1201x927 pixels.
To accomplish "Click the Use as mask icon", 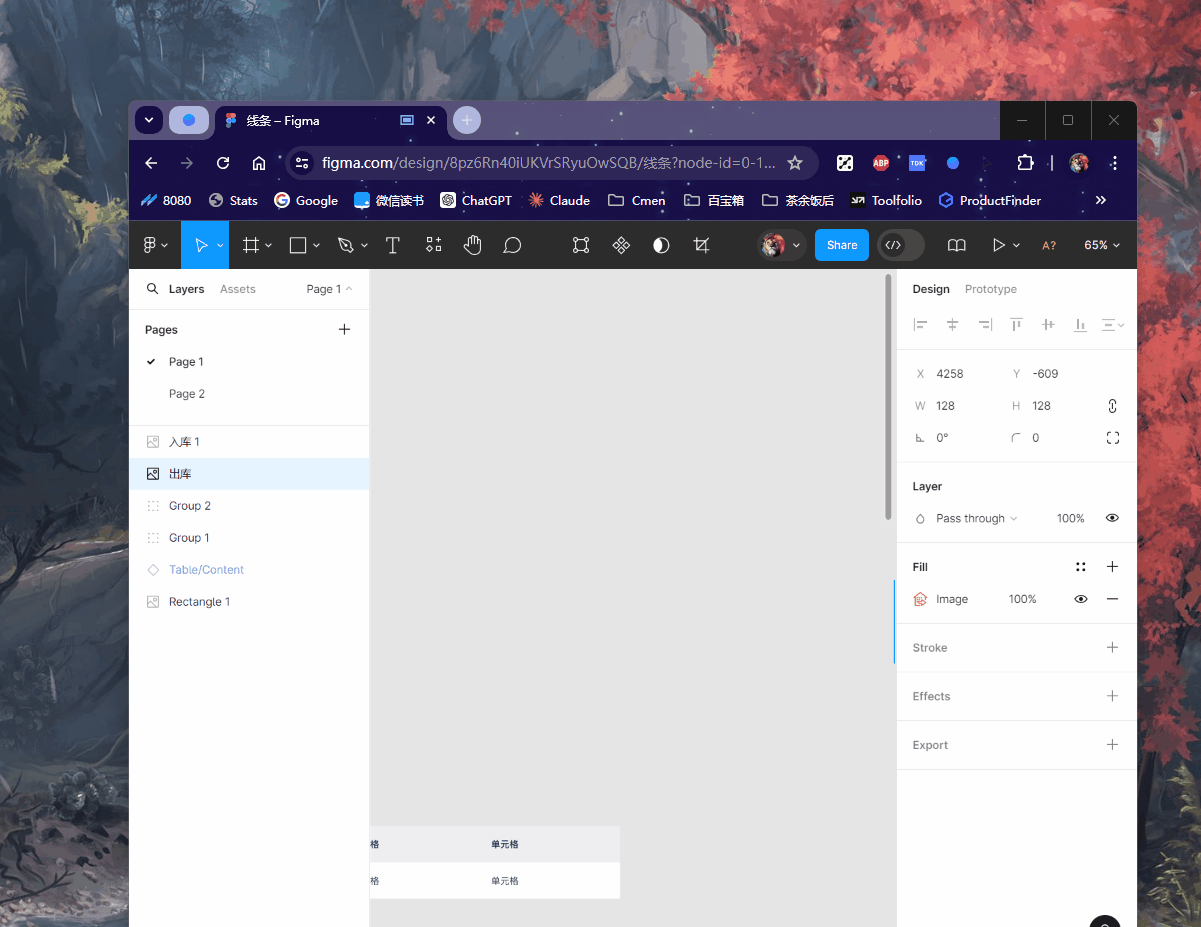I will coord(661,245).
